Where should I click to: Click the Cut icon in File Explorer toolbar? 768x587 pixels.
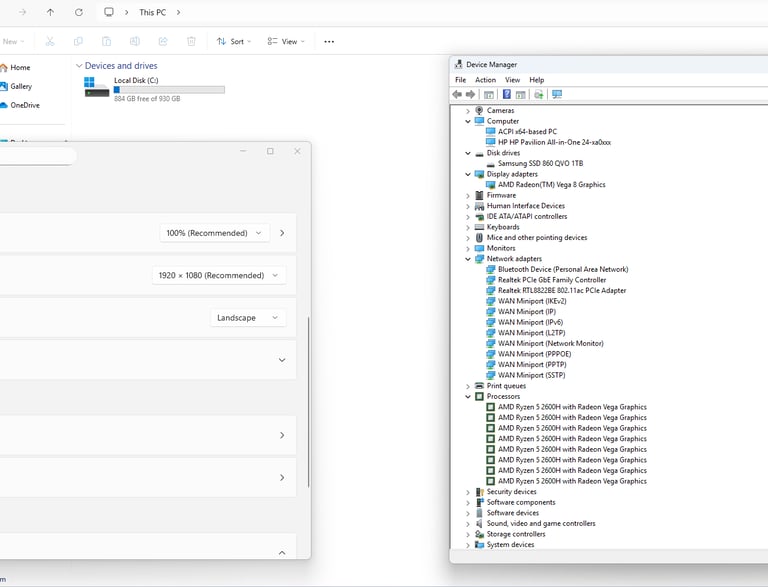49,42
